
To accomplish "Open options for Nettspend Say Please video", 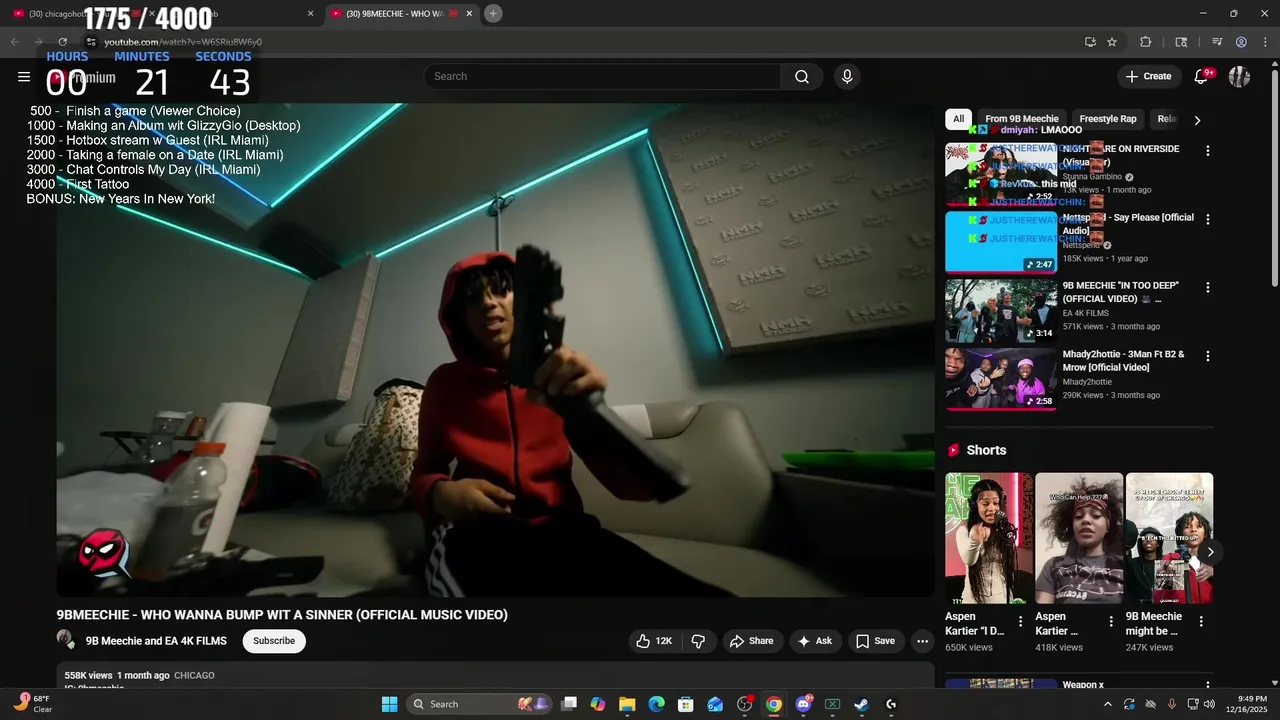I will [1207, 219].
